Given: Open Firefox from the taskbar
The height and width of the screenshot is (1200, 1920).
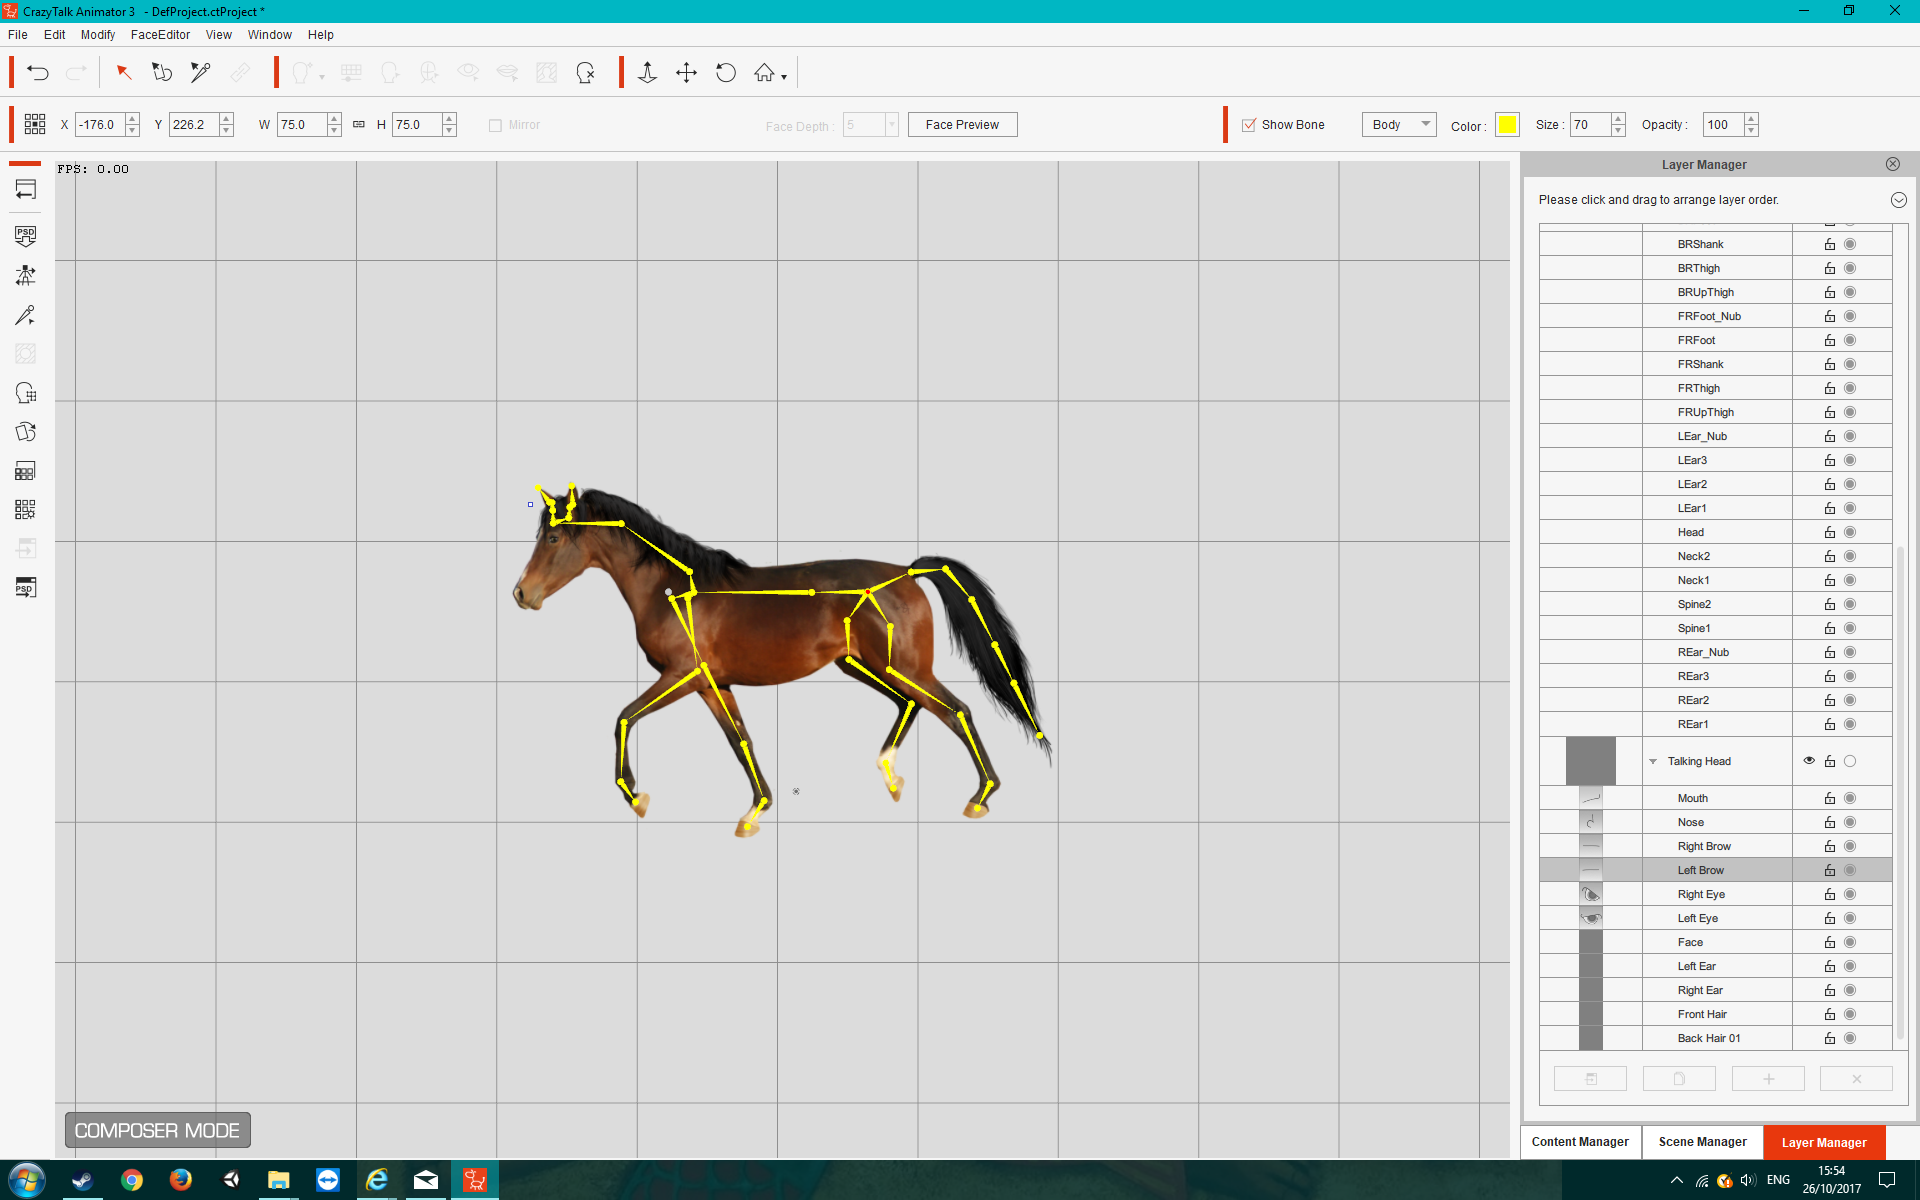Looking at the screenshot, I should (x=181, y=1180).
